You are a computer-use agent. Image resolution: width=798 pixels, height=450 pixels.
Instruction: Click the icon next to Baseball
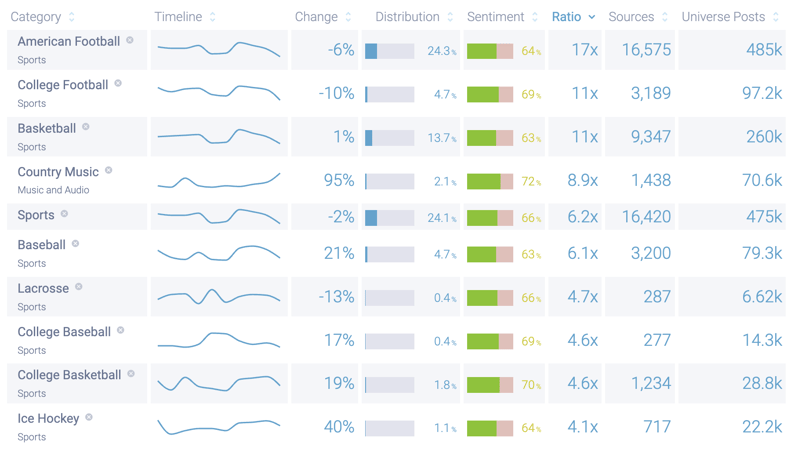pyautogui.click(x=76, y=244)
